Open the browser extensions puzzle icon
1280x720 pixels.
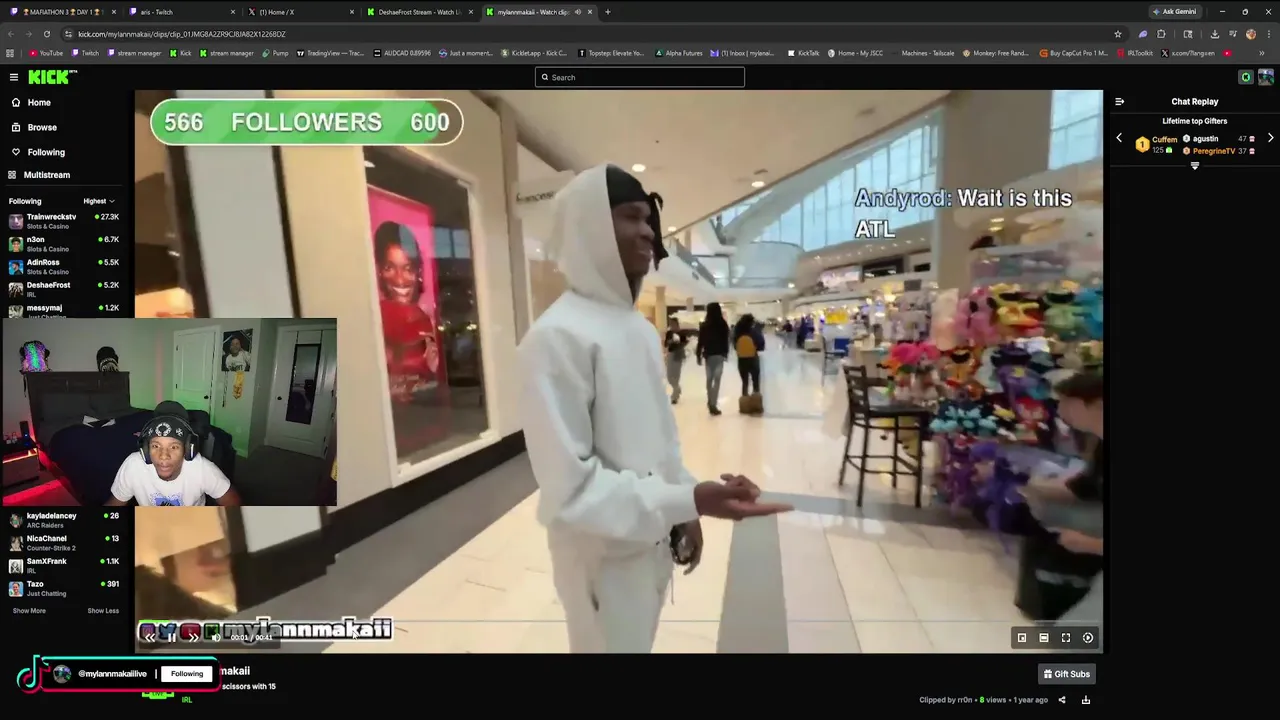[x=1161, y=34]
